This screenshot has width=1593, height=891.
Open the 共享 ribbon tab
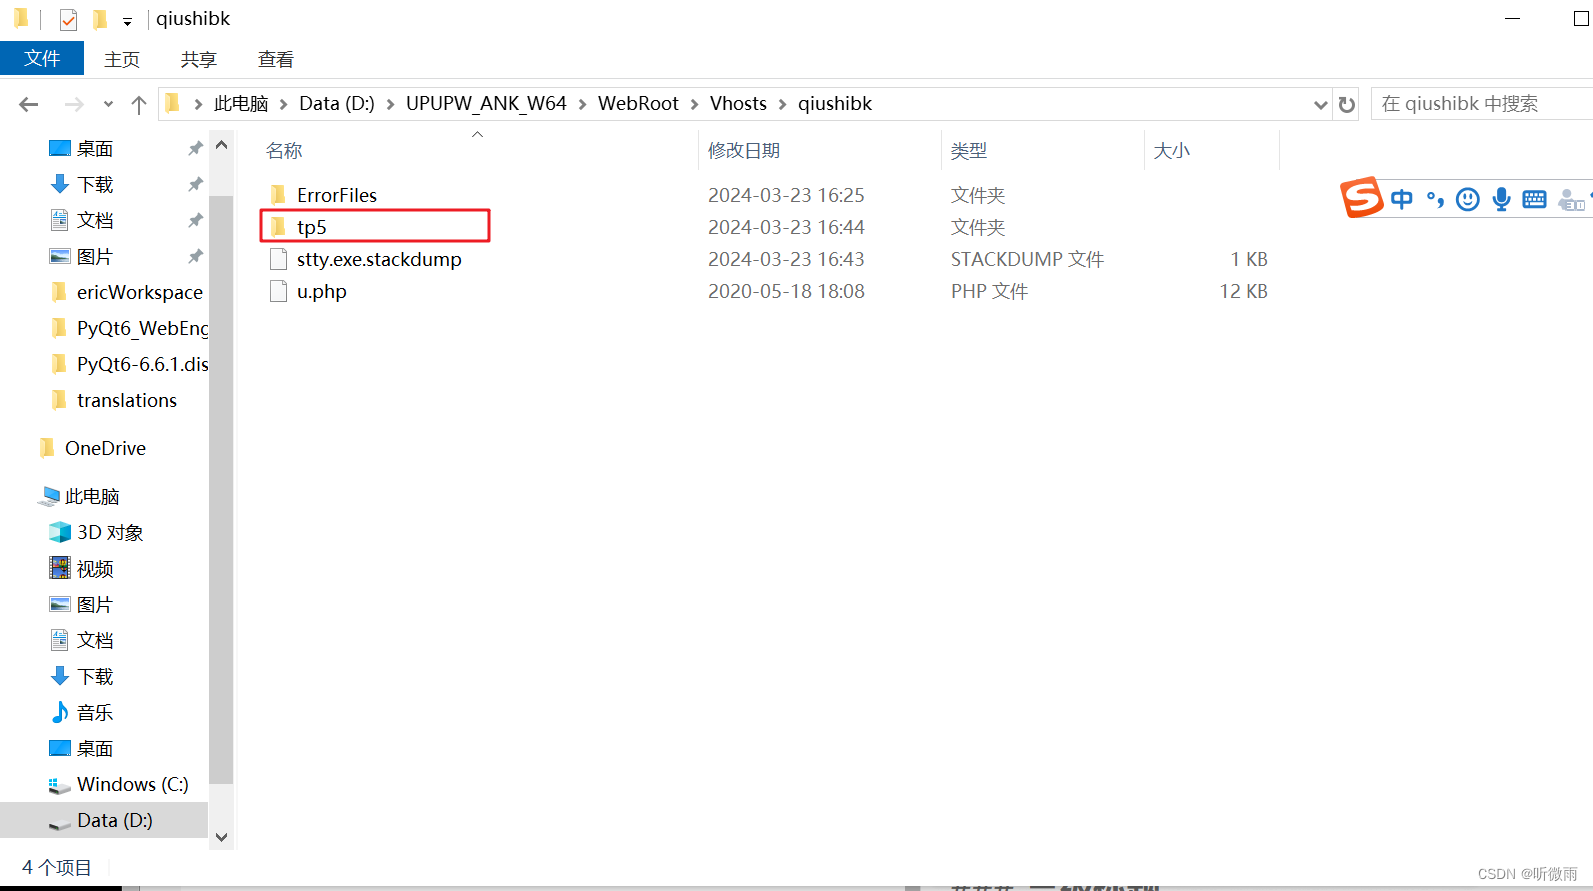click(199, 60)
